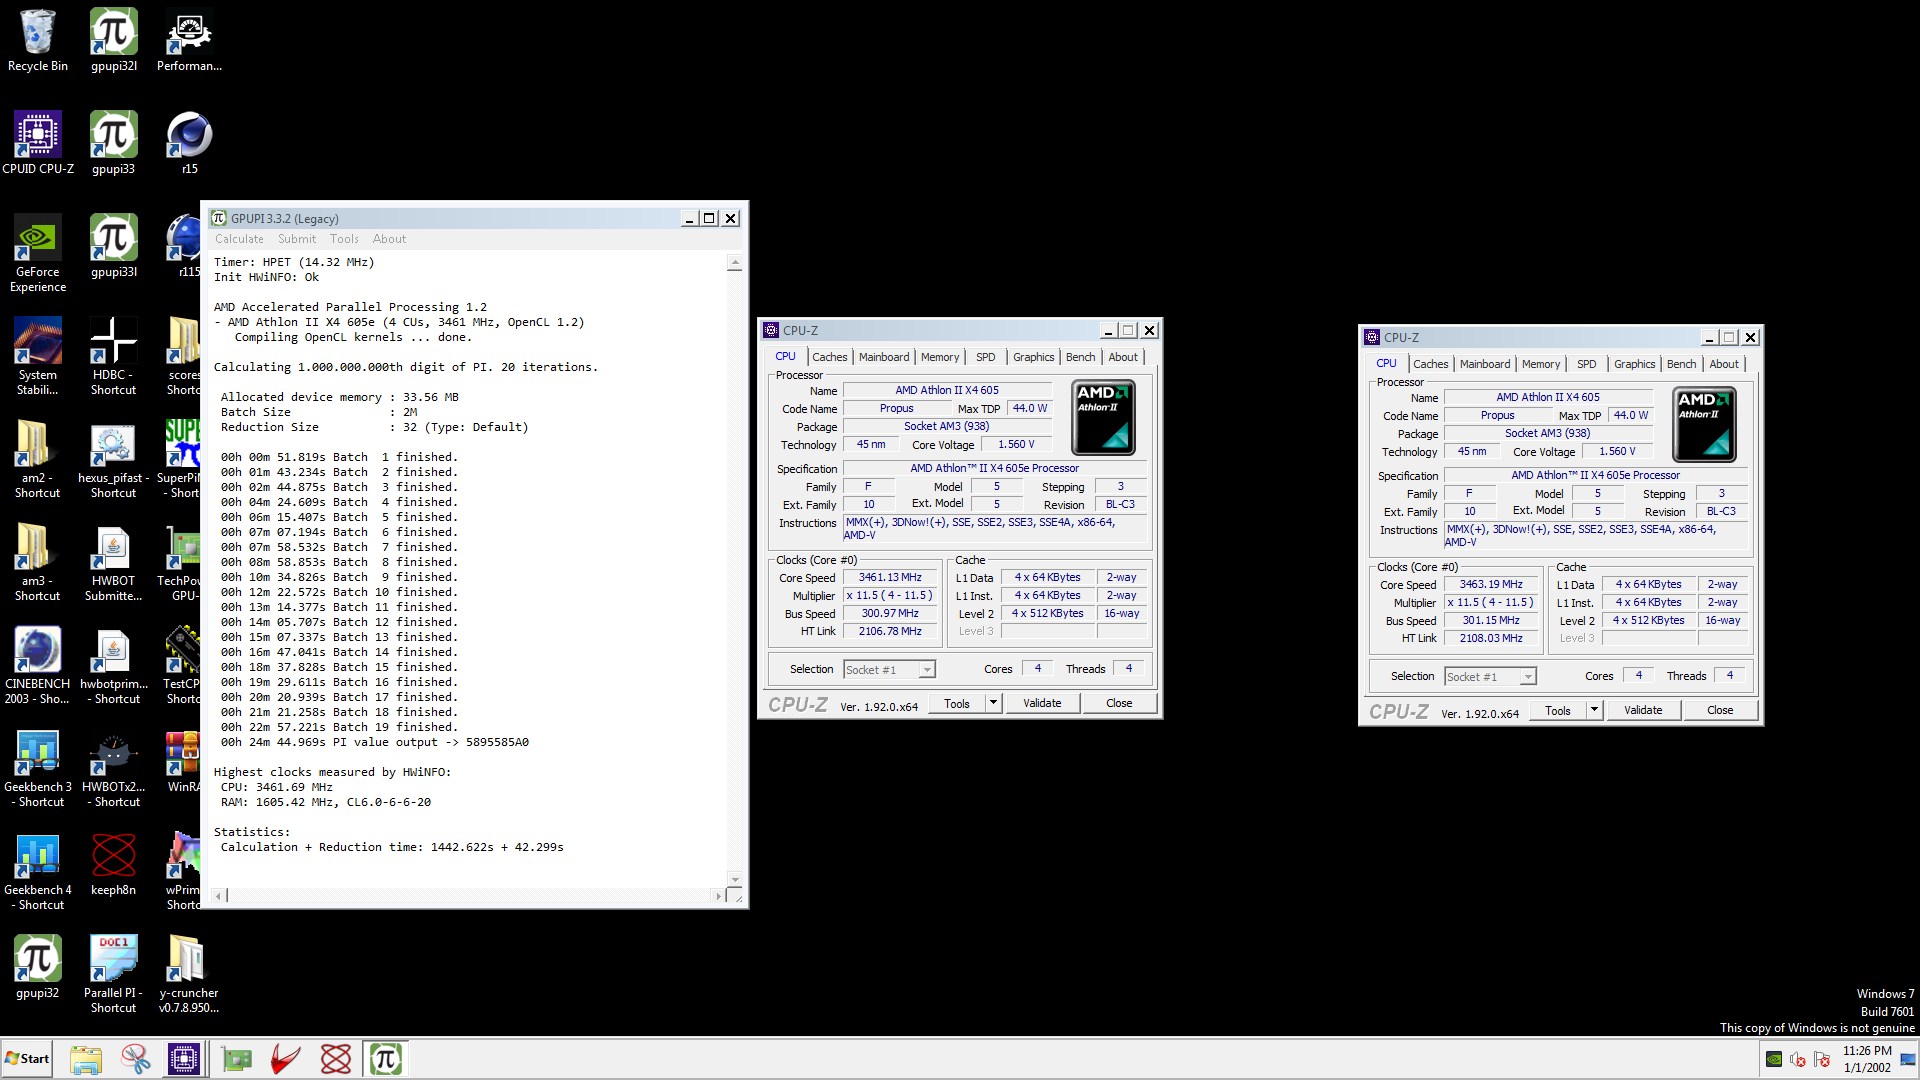Click the Windows Explorer taskbar icon
This screenshot has height=1080, width=1920.
[x=86, y=1059]
